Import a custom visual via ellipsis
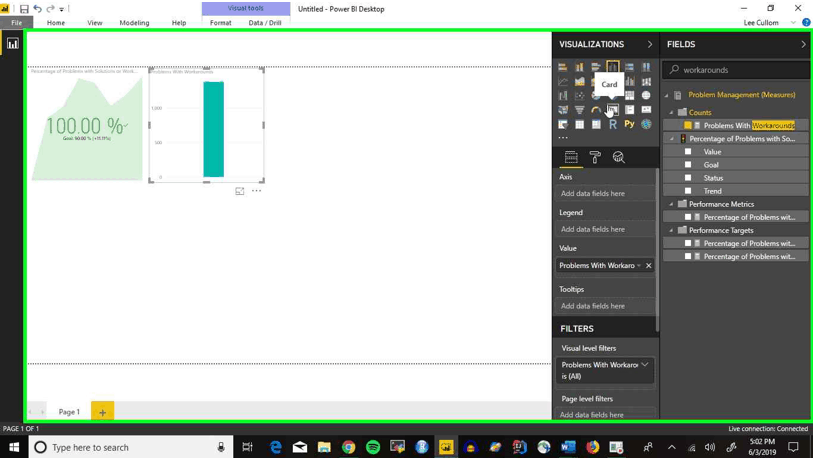 pos(563,138)
